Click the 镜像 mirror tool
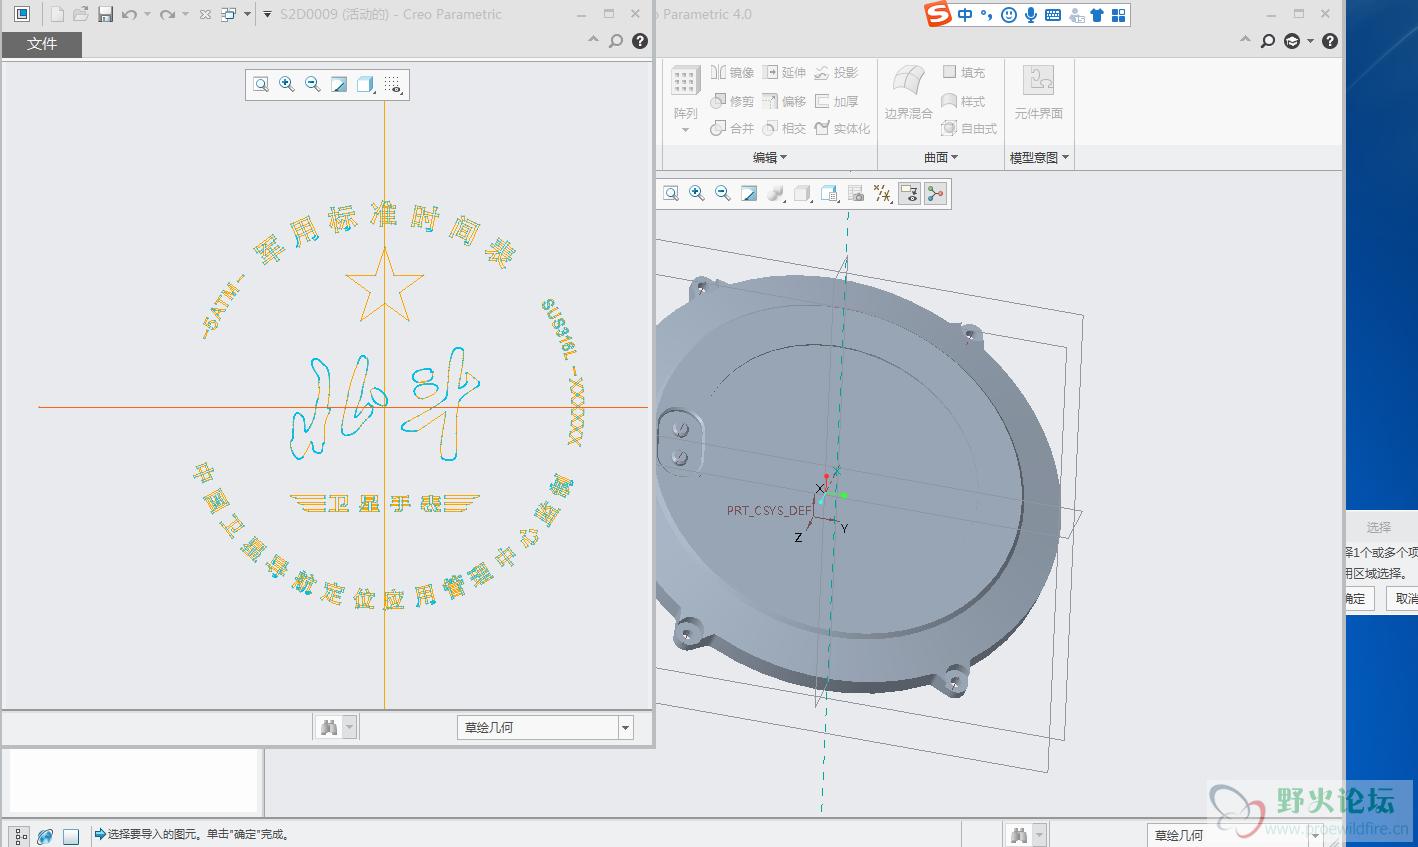1418x847 pixels. 732,72
